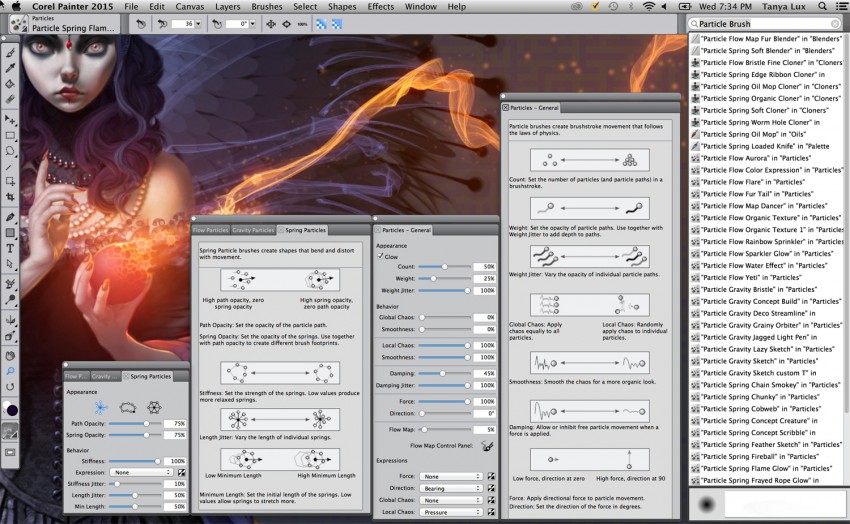Open the Local Chaos dropdown set to Pressure
The width and height of the screenshot is (850, 524).
(x=451, y=512)
